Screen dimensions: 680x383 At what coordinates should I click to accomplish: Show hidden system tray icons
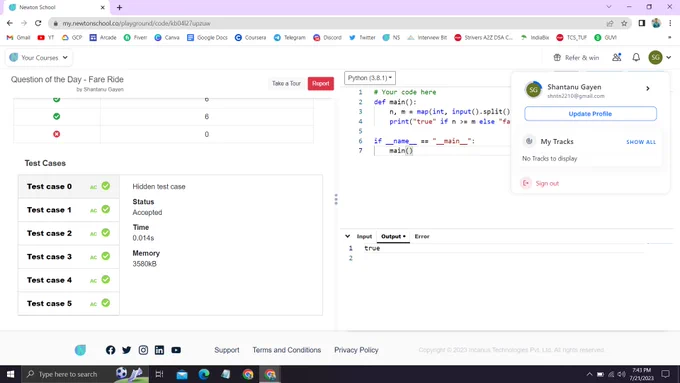coord(589,374)
